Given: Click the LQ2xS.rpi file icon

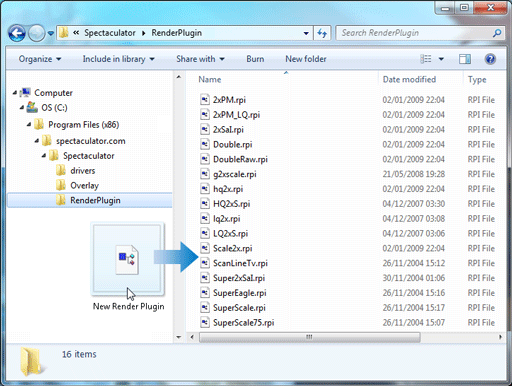Looking at the screenshot, I should point(205,233).
